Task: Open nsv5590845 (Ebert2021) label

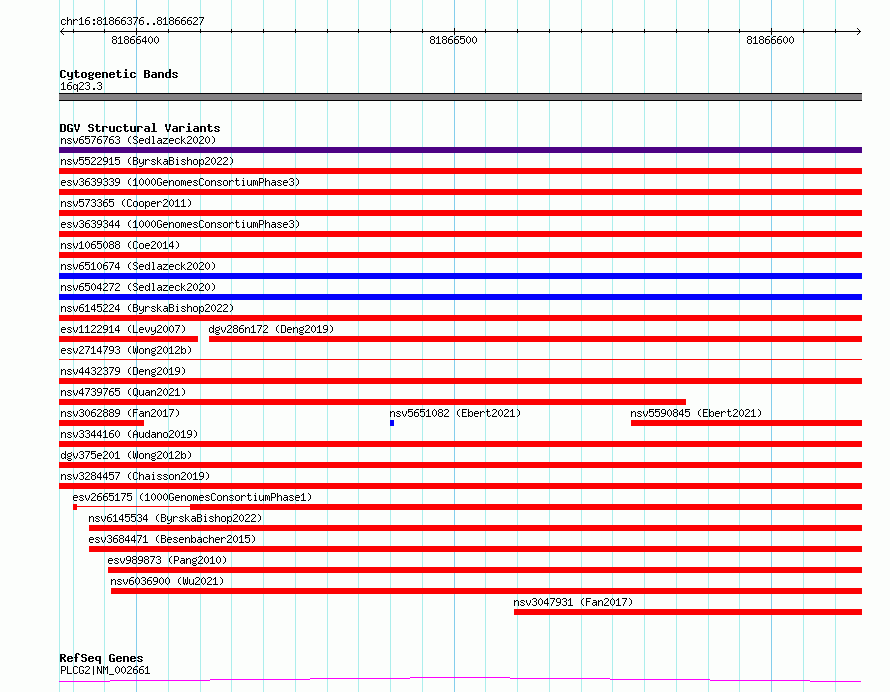Action: [x=696, y=413]
